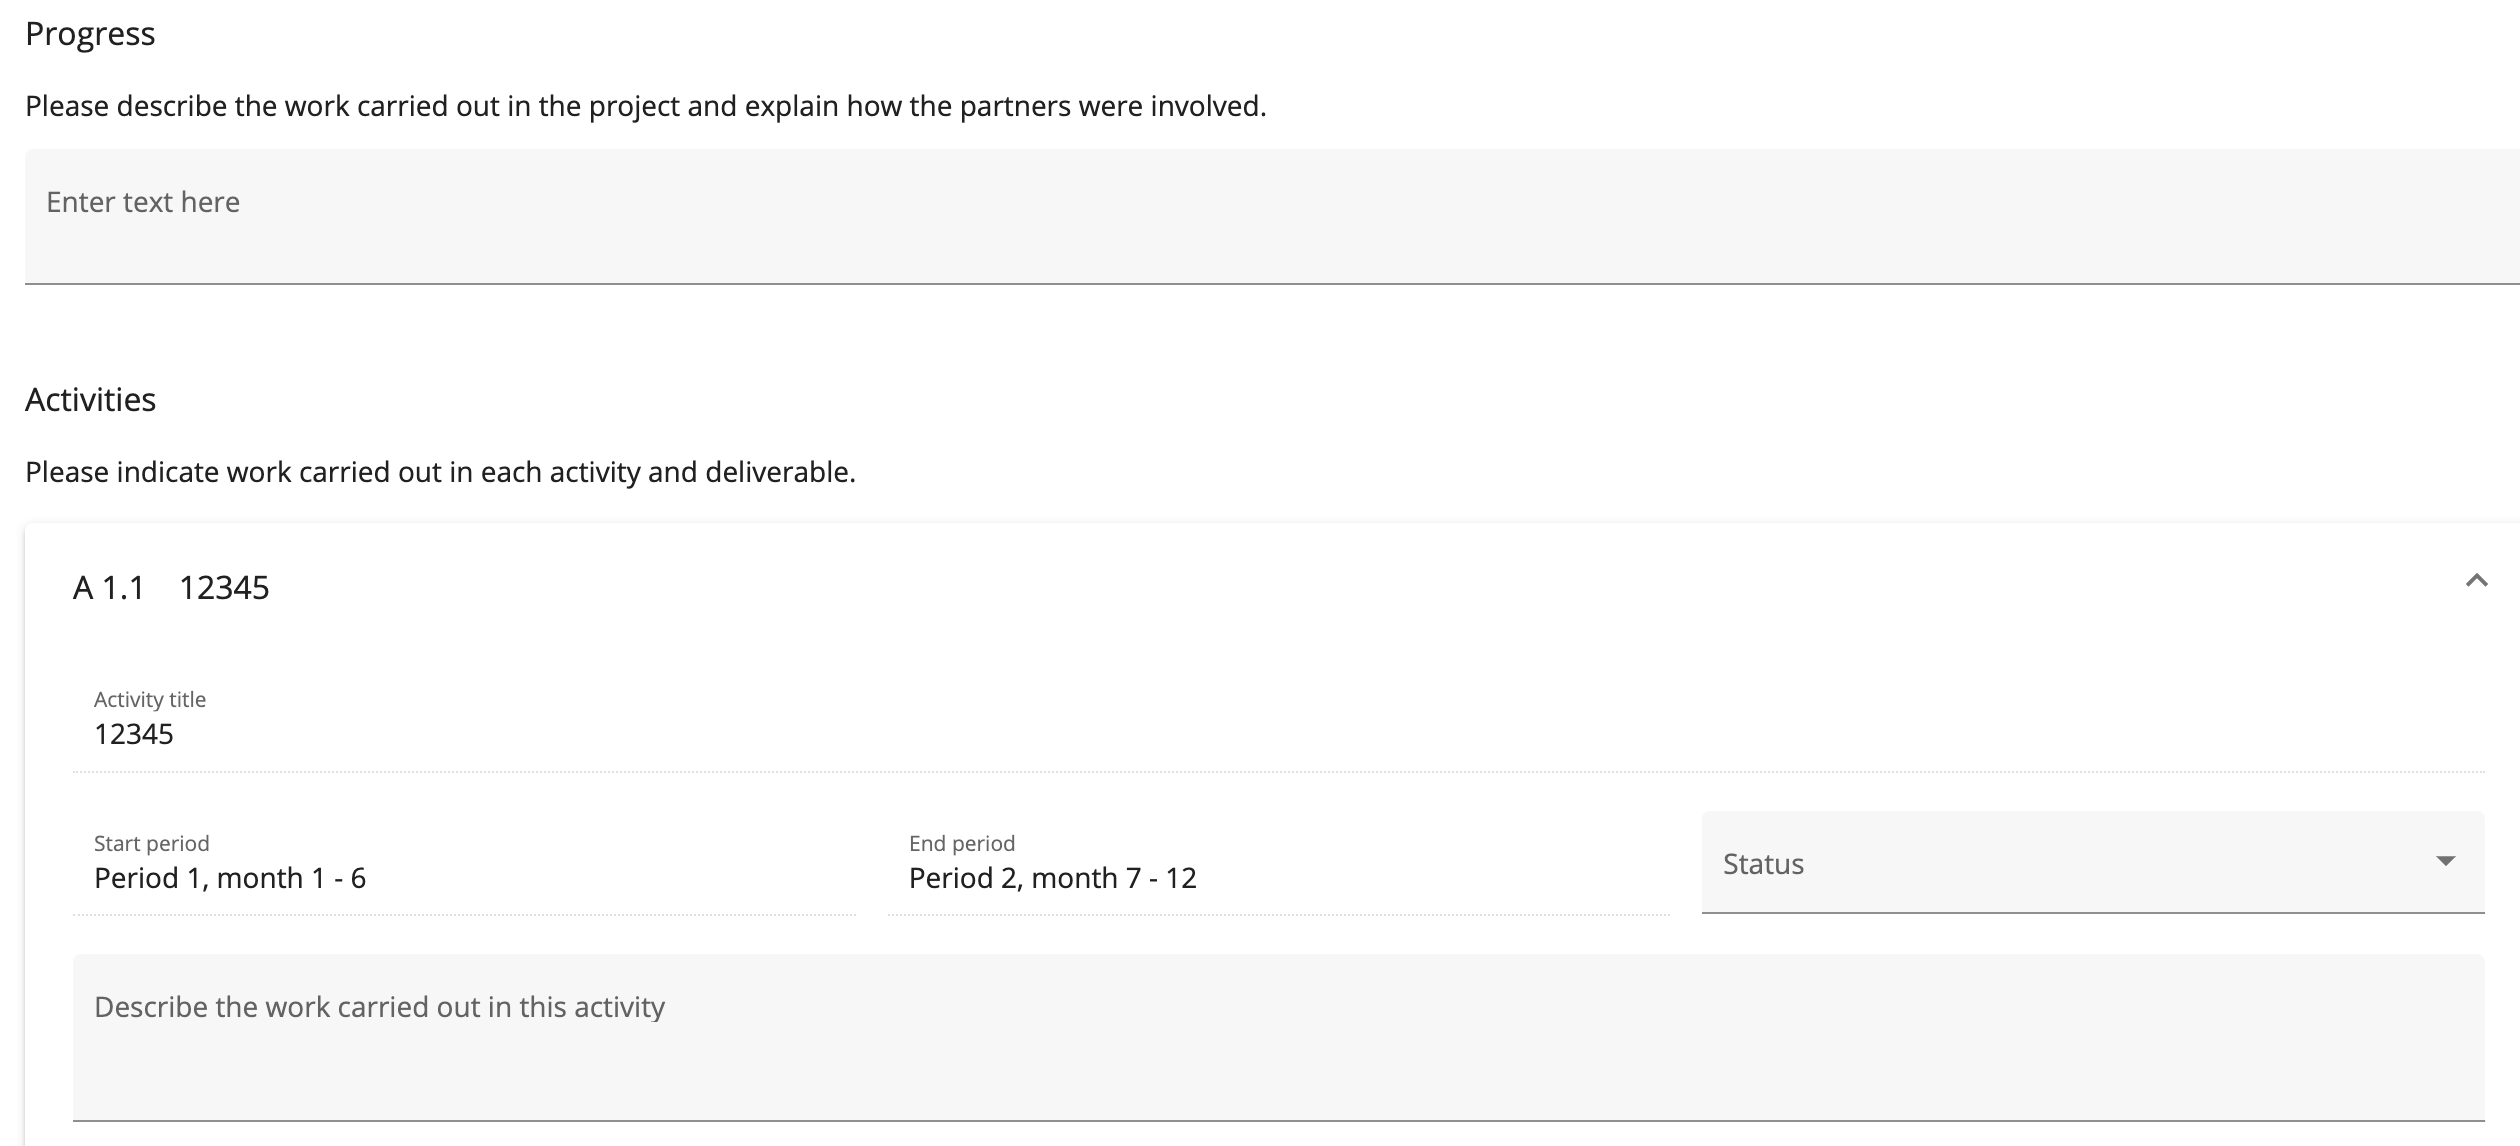This screenshot has width=2520, height=1146.
Task: Click the "Please describe the work" instruction text
Action: point(645,106)
